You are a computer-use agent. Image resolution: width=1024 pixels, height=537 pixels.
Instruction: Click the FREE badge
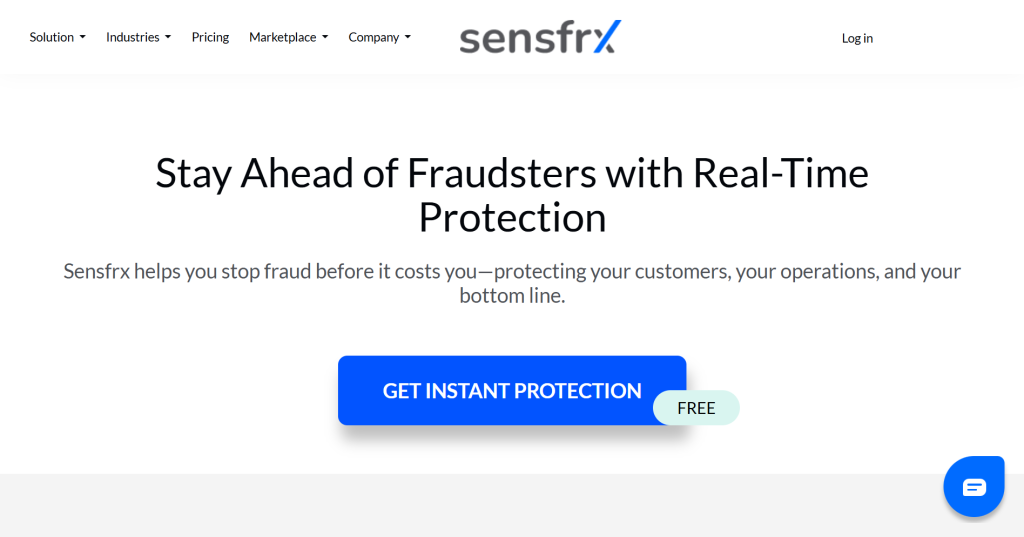coord(696,408)
